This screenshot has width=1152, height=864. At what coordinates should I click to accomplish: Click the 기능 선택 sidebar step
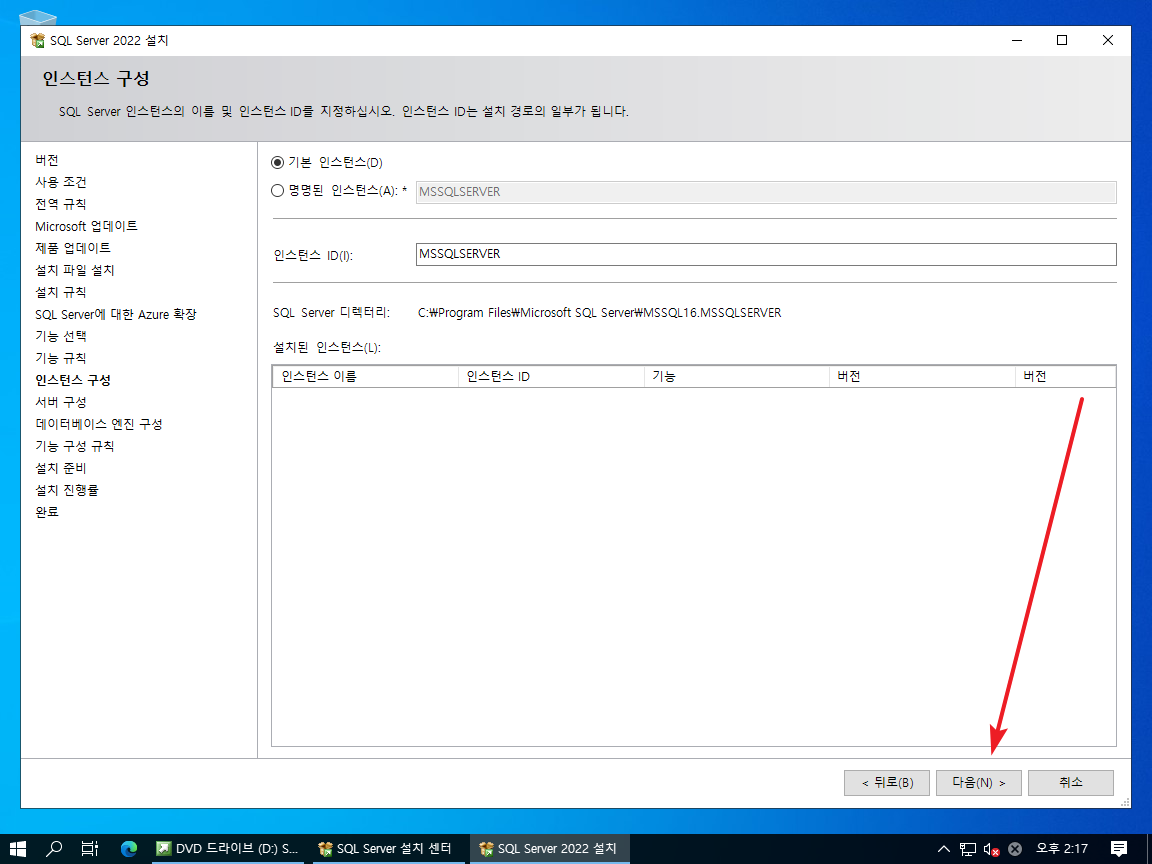61,336
